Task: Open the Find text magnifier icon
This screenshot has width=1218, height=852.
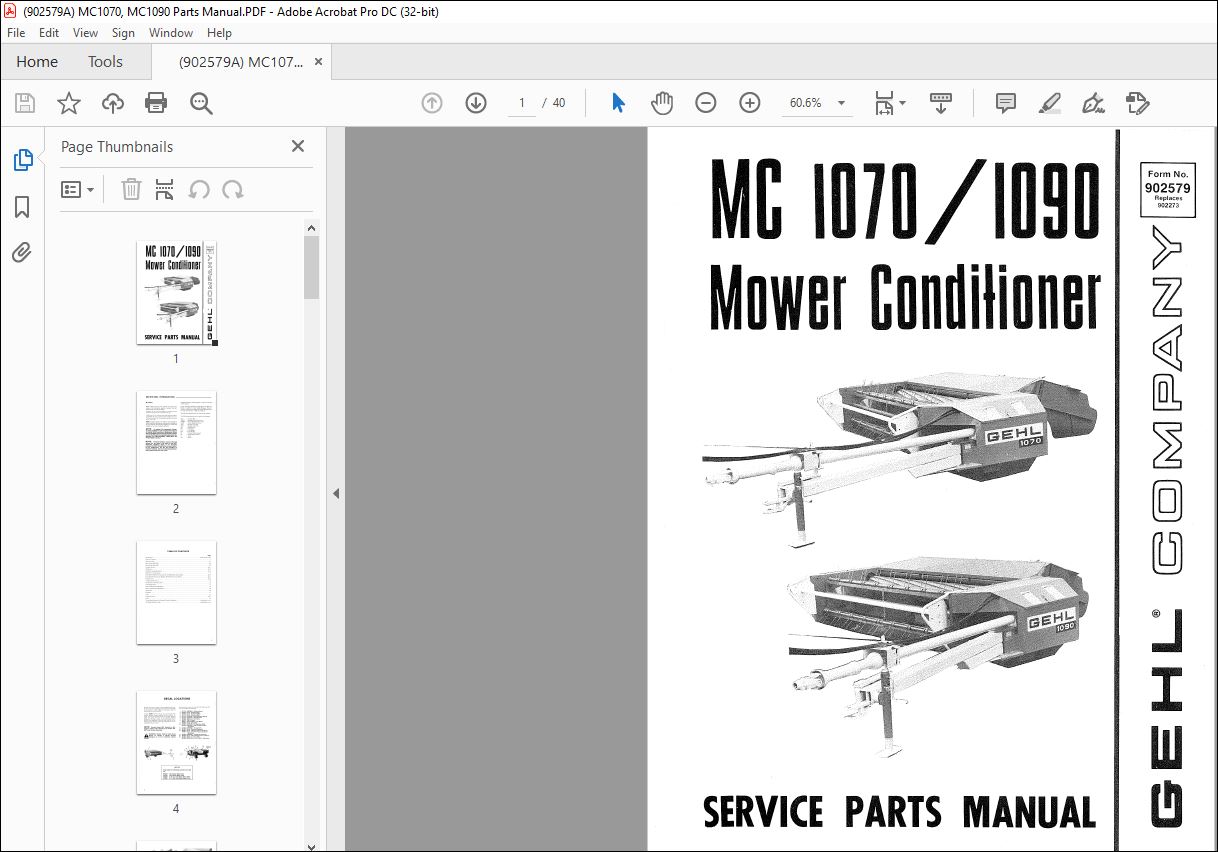Action: pos(201,103)
